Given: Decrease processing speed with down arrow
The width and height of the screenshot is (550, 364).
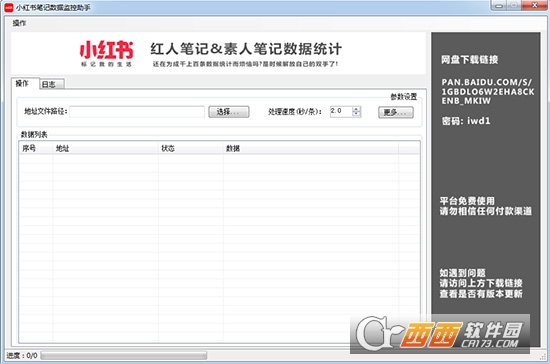Looking at the screenshot, I should click(x=356, y=114).
